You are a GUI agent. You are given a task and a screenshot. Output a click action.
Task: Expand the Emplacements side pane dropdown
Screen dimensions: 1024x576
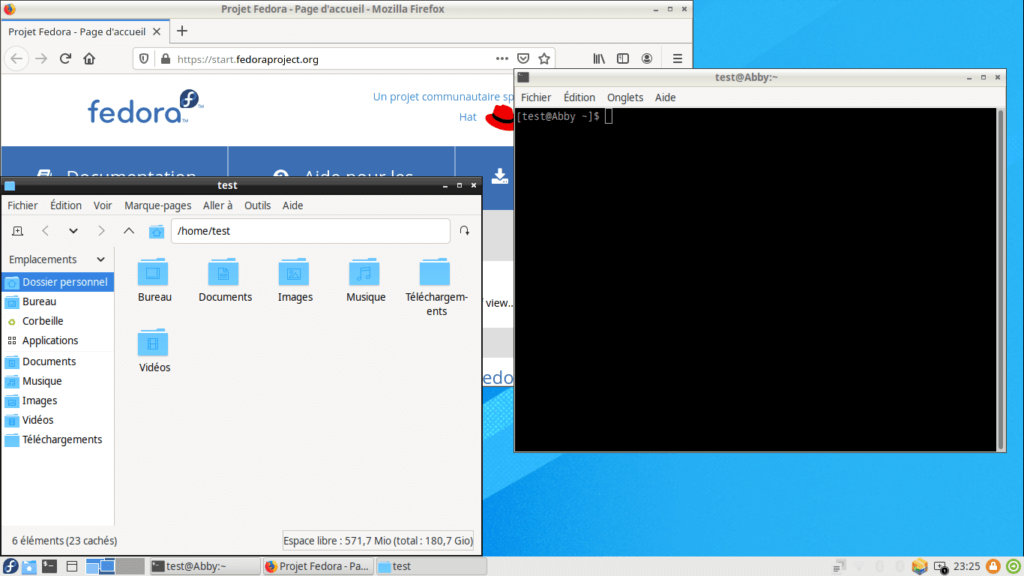coord(101,259)
